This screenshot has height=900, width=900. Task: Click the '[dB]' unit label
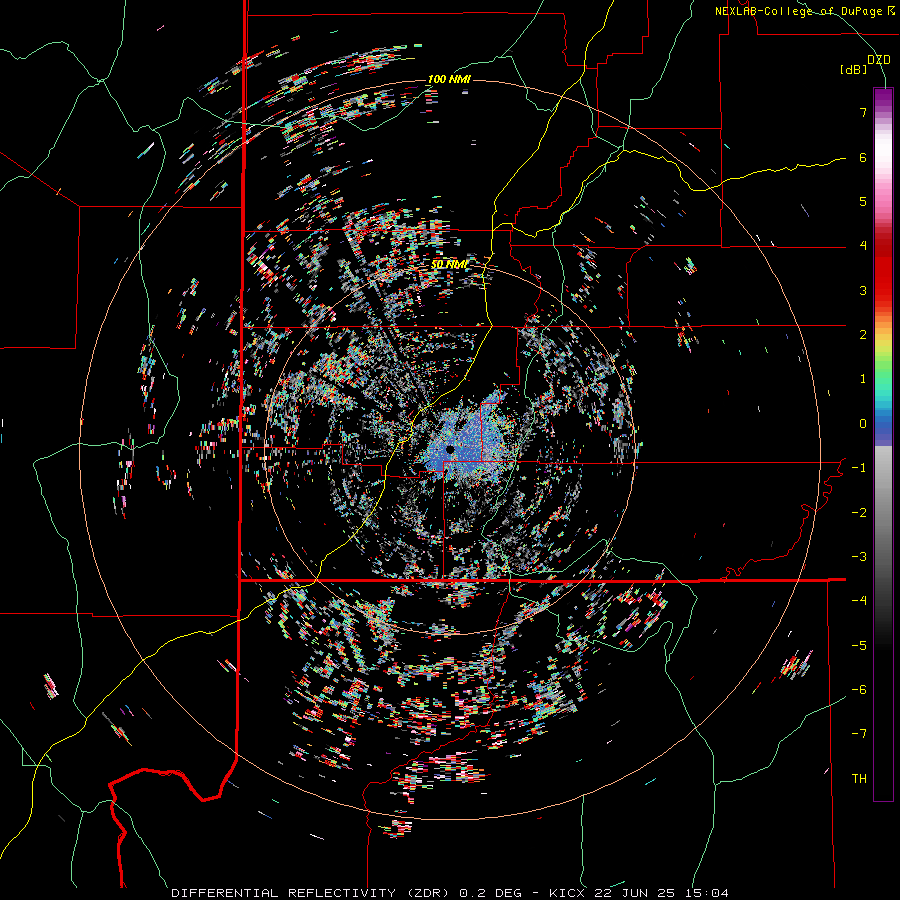click(x=854, y=70)
